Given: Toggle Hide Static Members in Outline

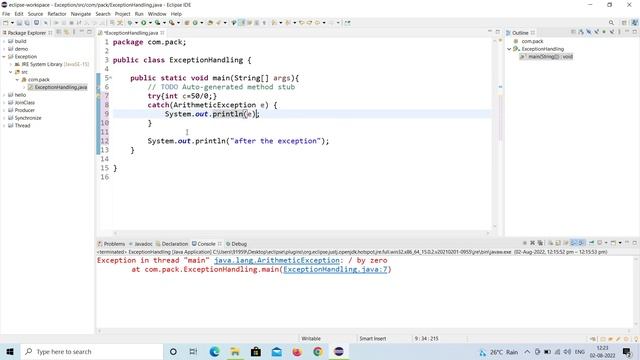Looking at the screenshot, I should [596, 32].
